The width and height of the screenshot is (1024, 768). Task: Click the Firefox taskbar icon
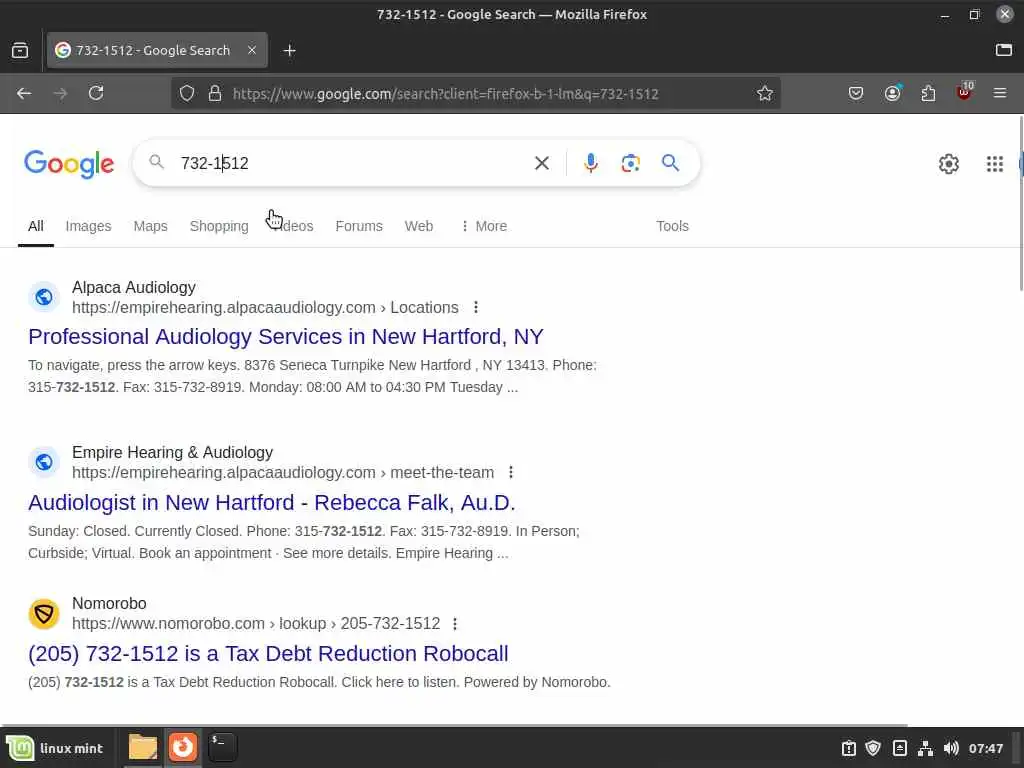pos(183,747)
